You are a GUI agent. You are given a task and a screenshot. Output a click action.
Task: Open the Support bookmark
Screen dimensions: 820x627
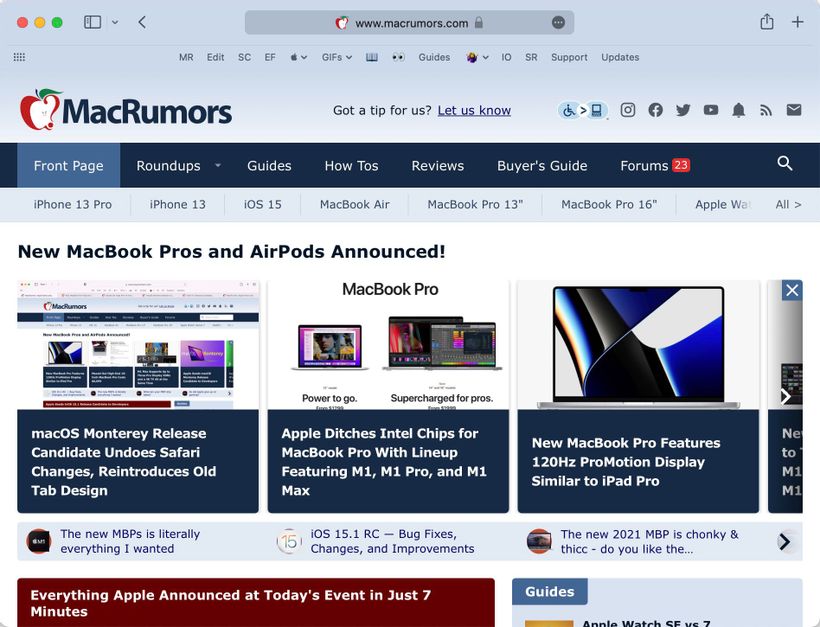tap(569, 57)
